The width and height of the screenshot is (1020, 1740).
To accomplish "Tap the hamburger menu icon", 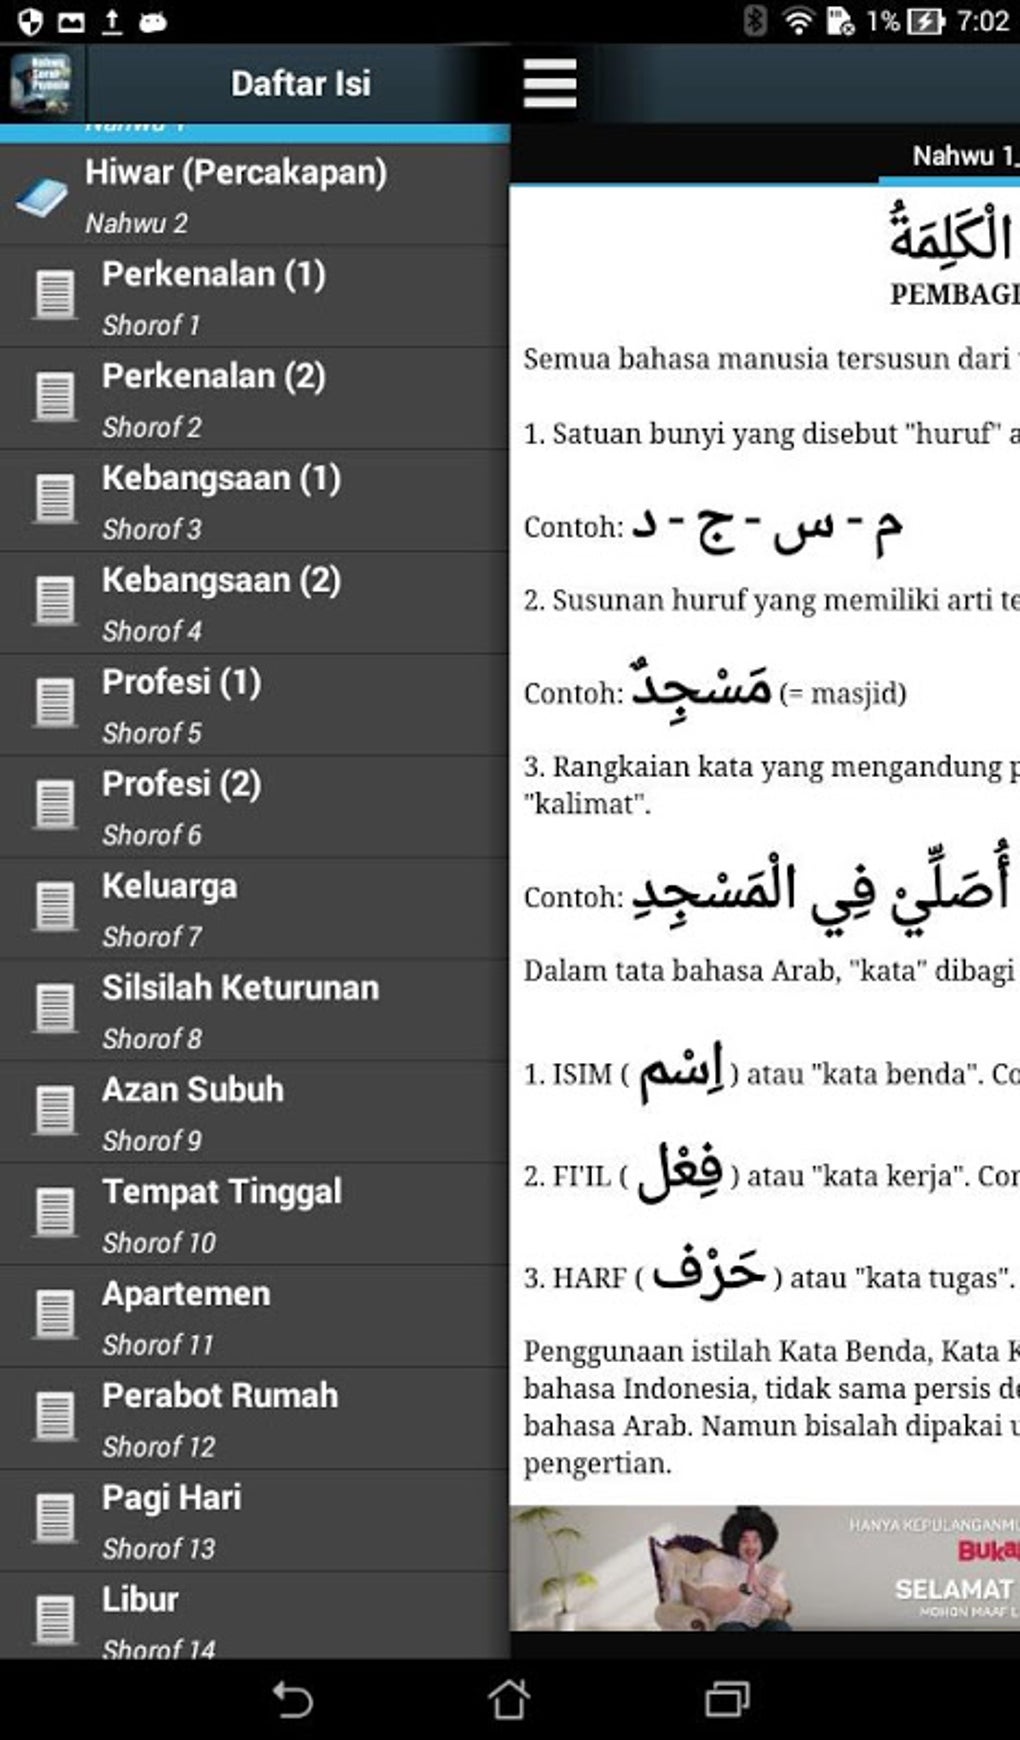I will 550,83.
